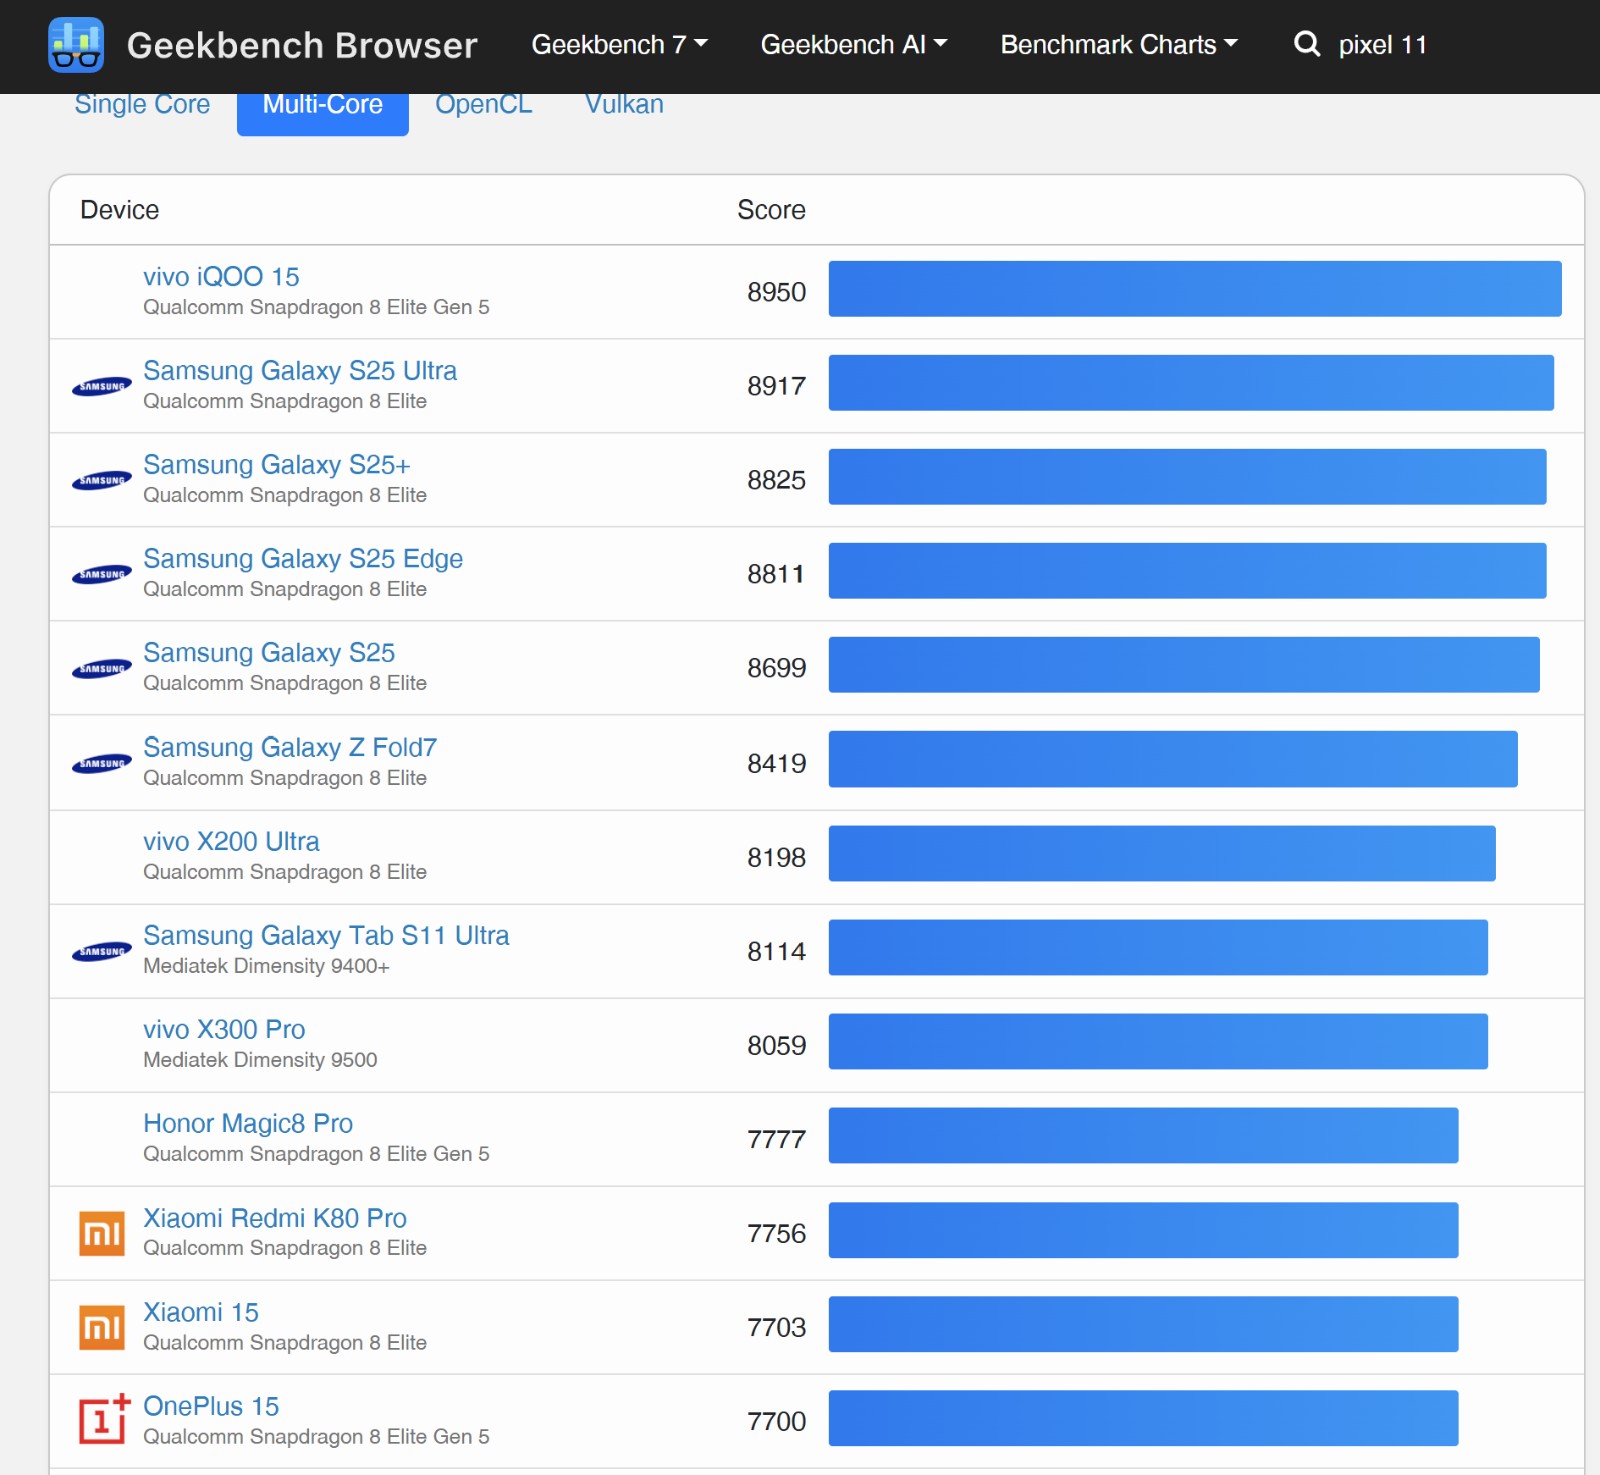Click the score value 8699

777,668
